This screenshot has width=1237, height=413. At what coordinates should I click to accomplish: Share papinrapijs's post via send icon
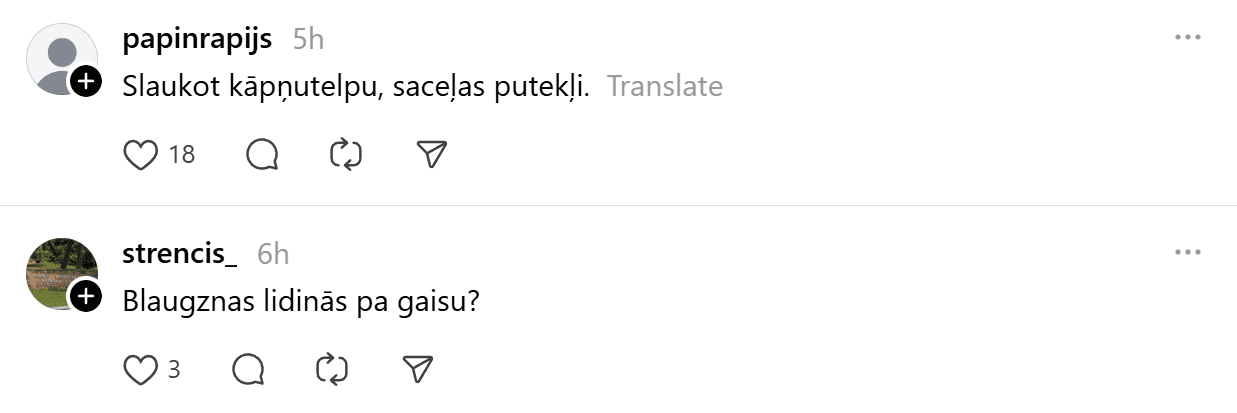430,154
